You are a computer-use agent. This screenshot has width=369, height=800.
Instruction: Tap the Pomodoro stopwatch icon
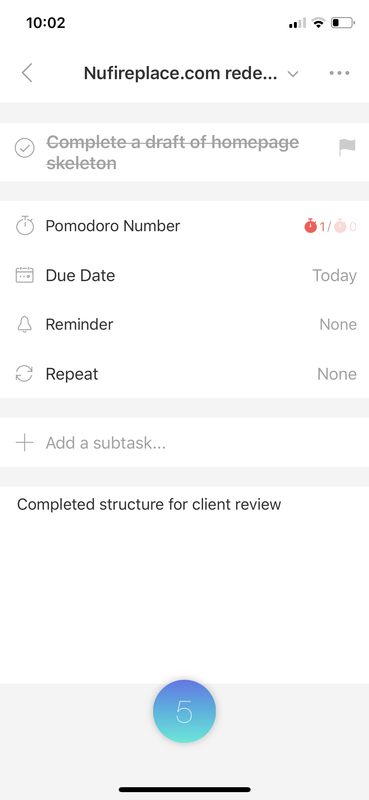point(24,226)
